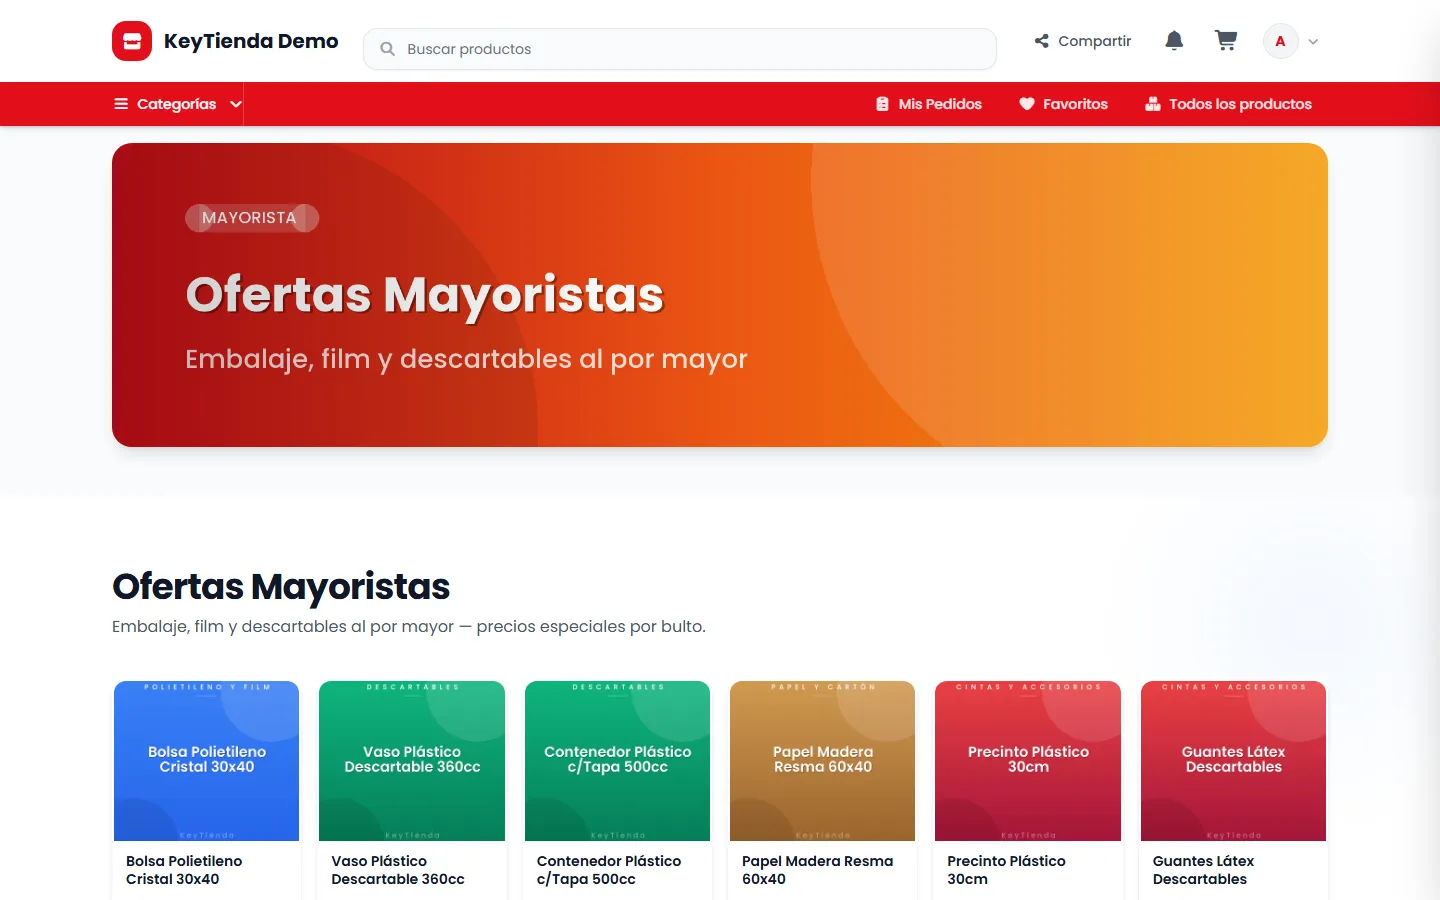Click product title Papel Madera Resma 60x40

818,870
